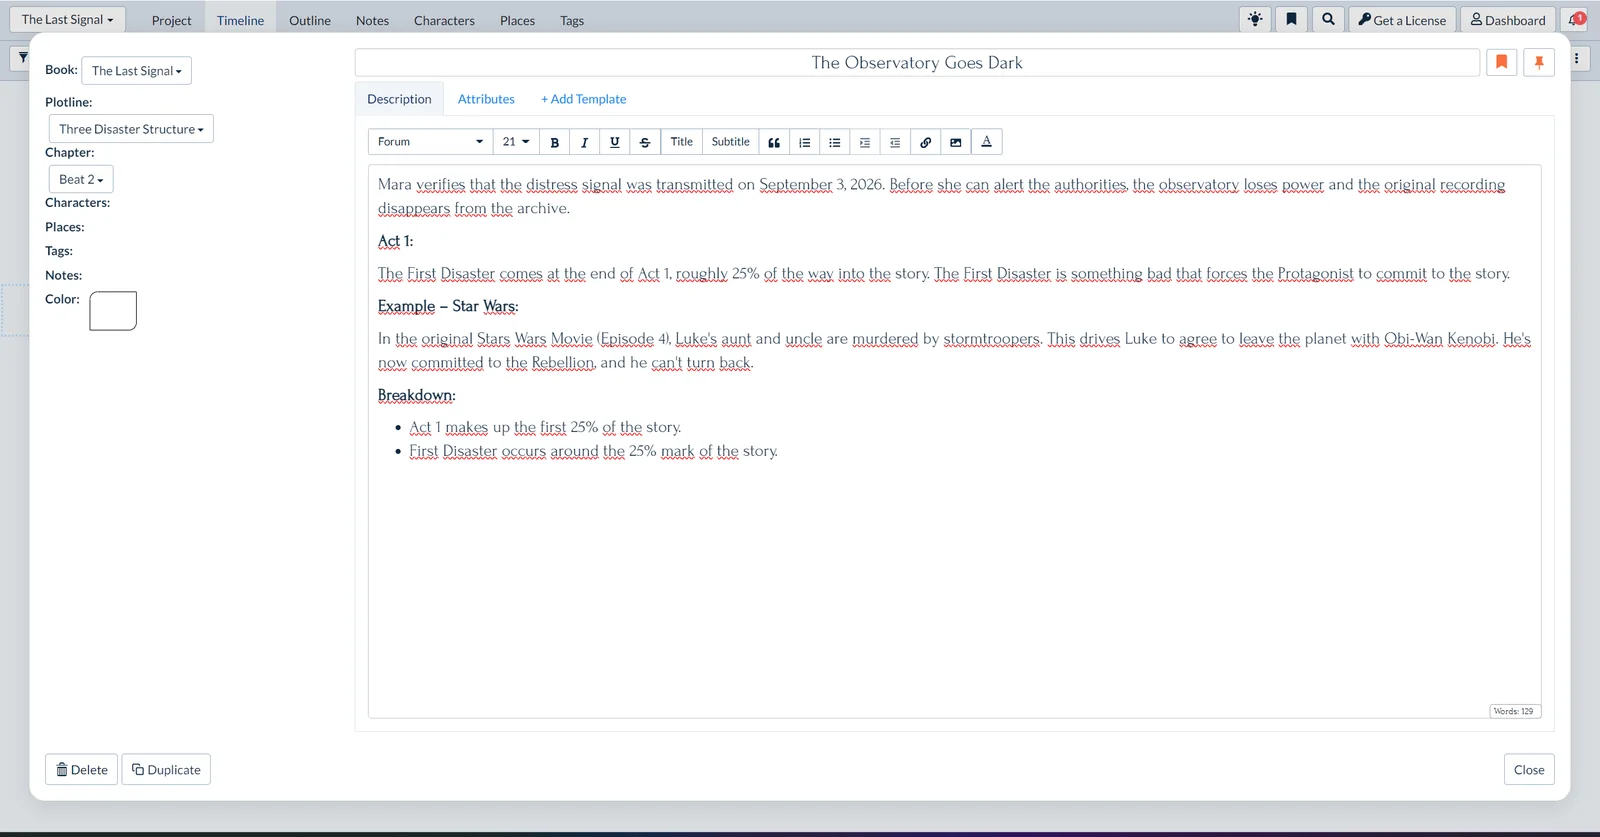Open the timeline filter icon
The height and width of the screenshot is (837, 1600).
point(22,58)
